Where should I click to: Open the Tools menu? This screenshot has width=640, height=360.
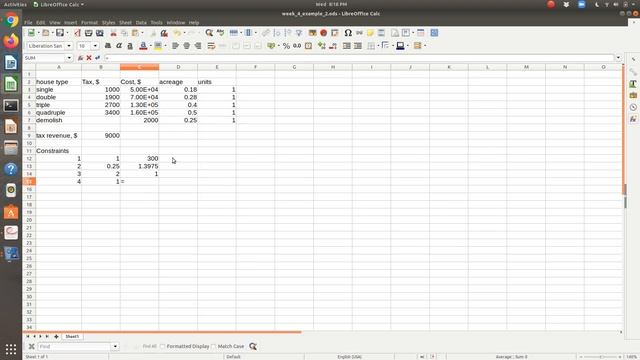pyautogui.click(x=156, y=22)
